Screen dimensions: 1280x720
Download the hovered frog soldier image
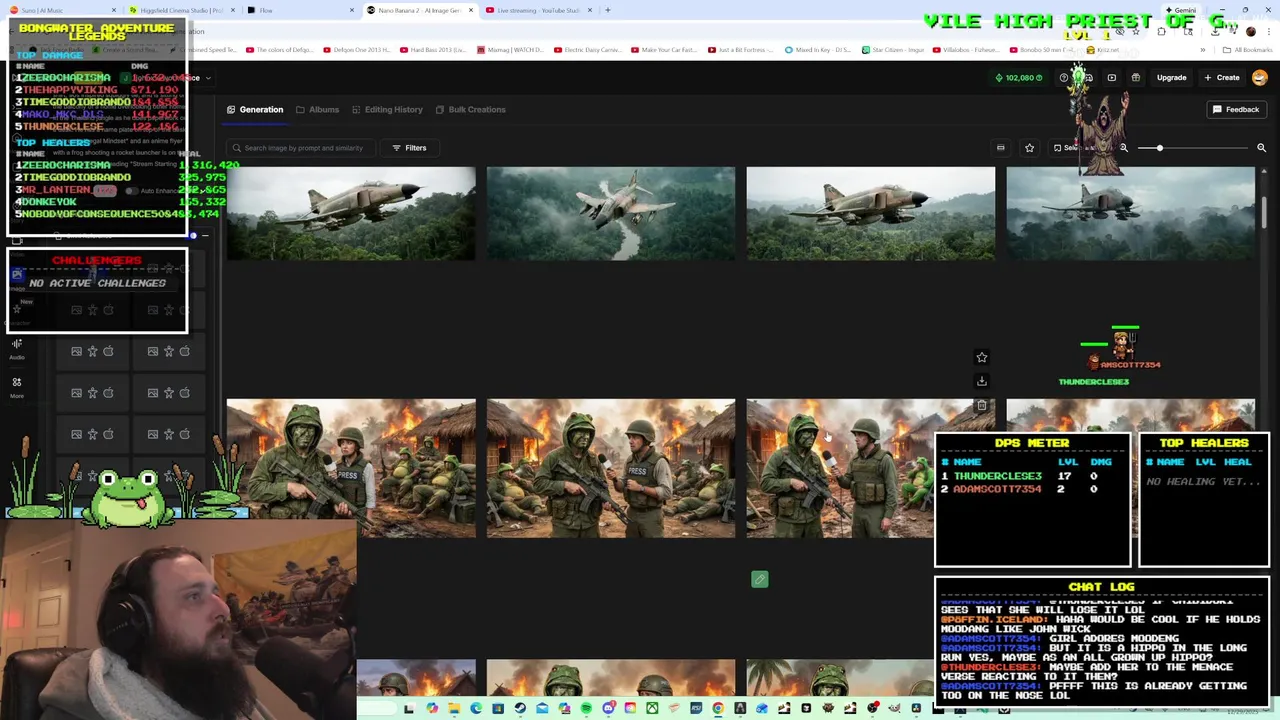981,381
